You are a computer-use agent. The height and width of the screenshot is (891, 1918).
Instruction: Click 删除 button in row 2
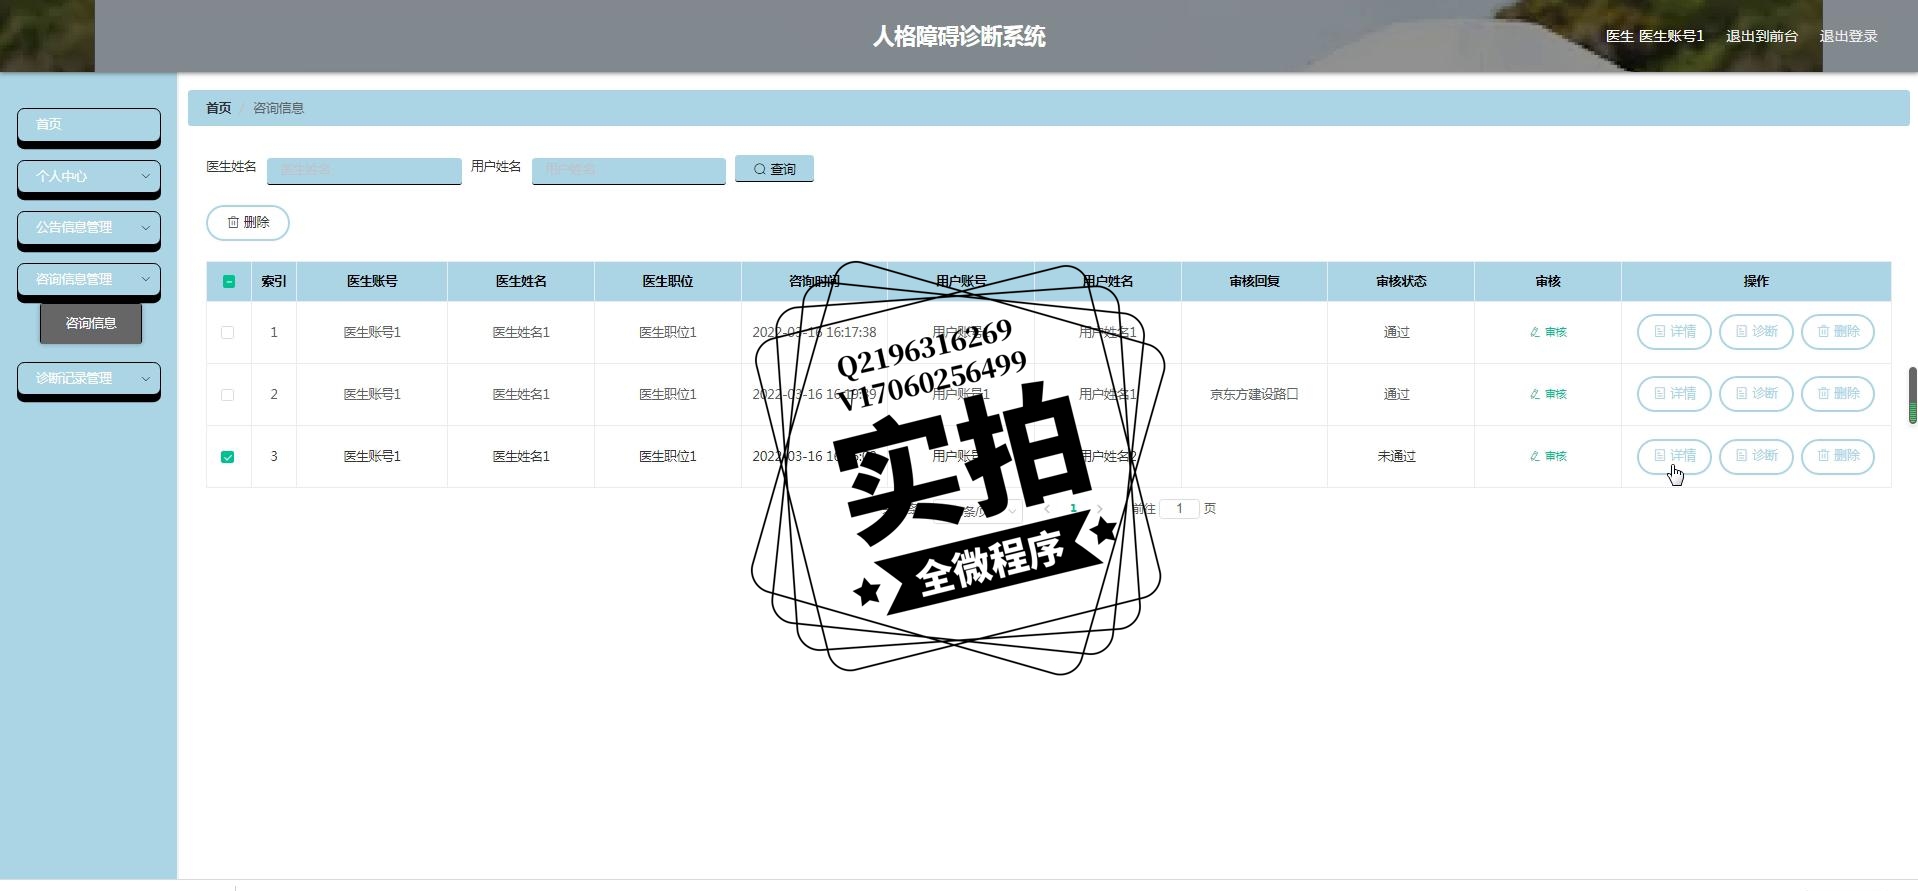click(1838, 394)
